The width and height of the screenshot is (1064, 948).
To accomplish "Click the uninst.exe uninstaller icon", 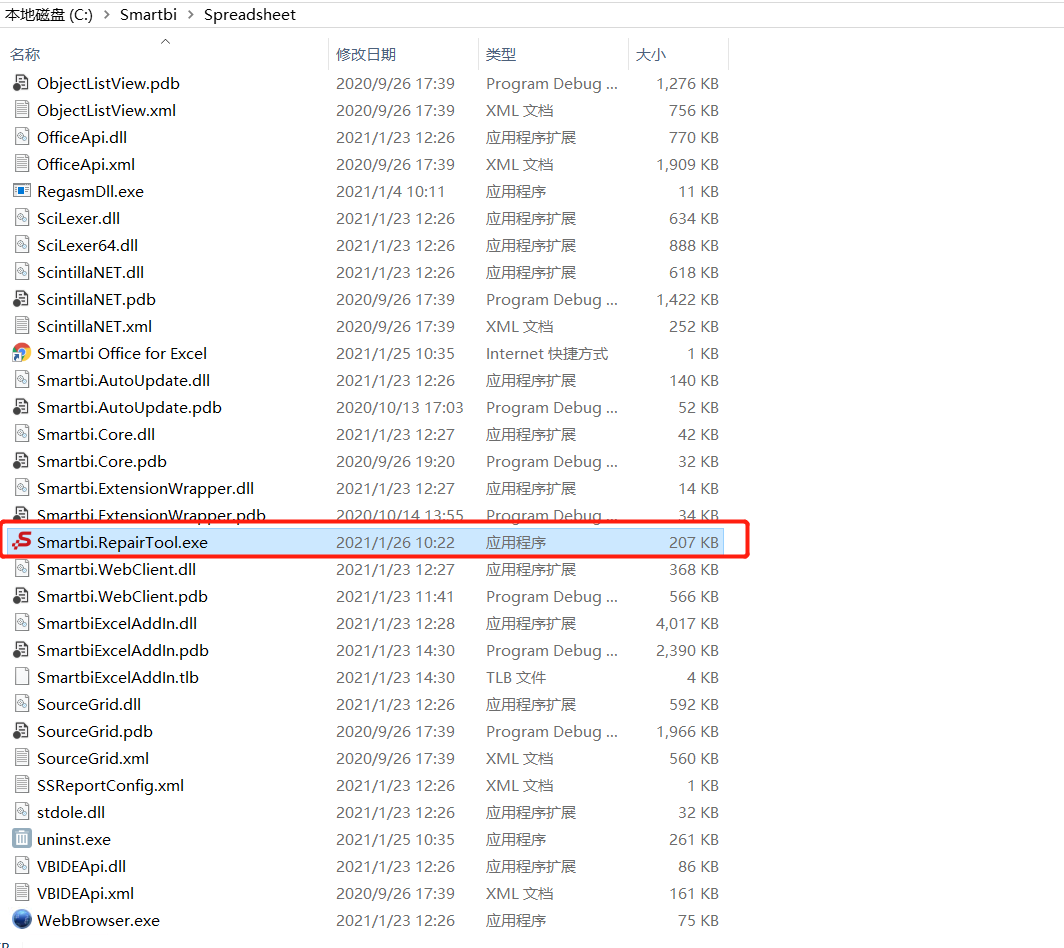I will 22,839.
